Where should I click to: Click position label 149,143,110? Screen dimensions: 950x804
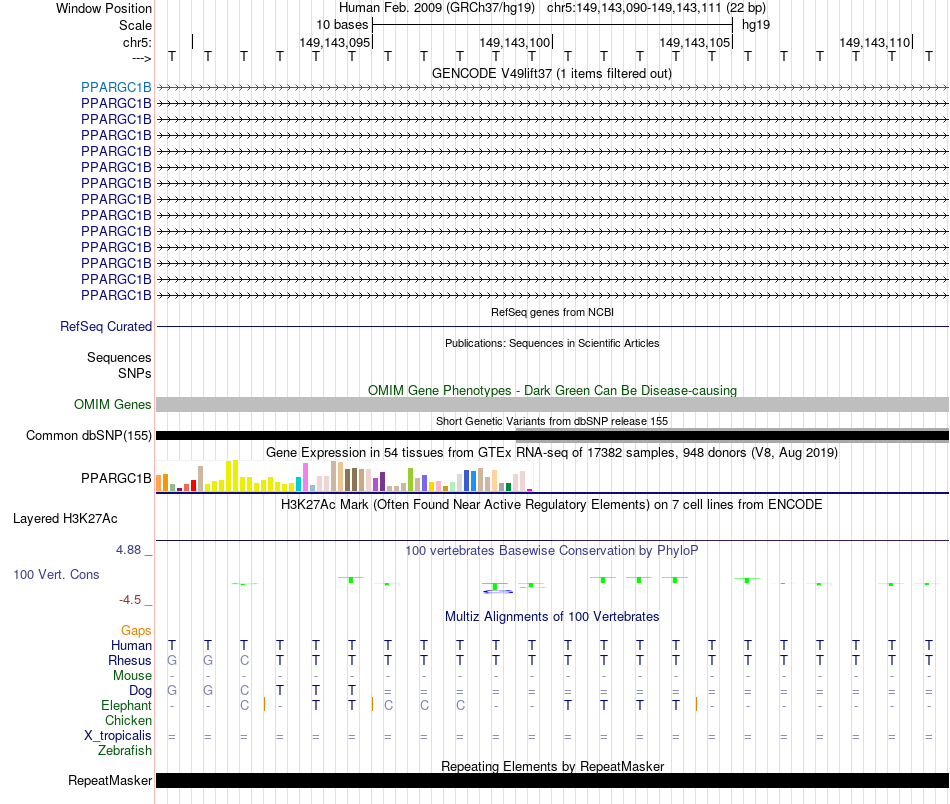(x=874, y=42)
